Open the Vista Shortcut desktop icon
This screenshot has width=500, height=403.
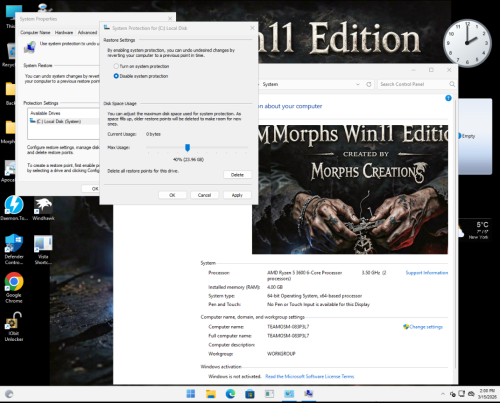click(x=43, y=249)
